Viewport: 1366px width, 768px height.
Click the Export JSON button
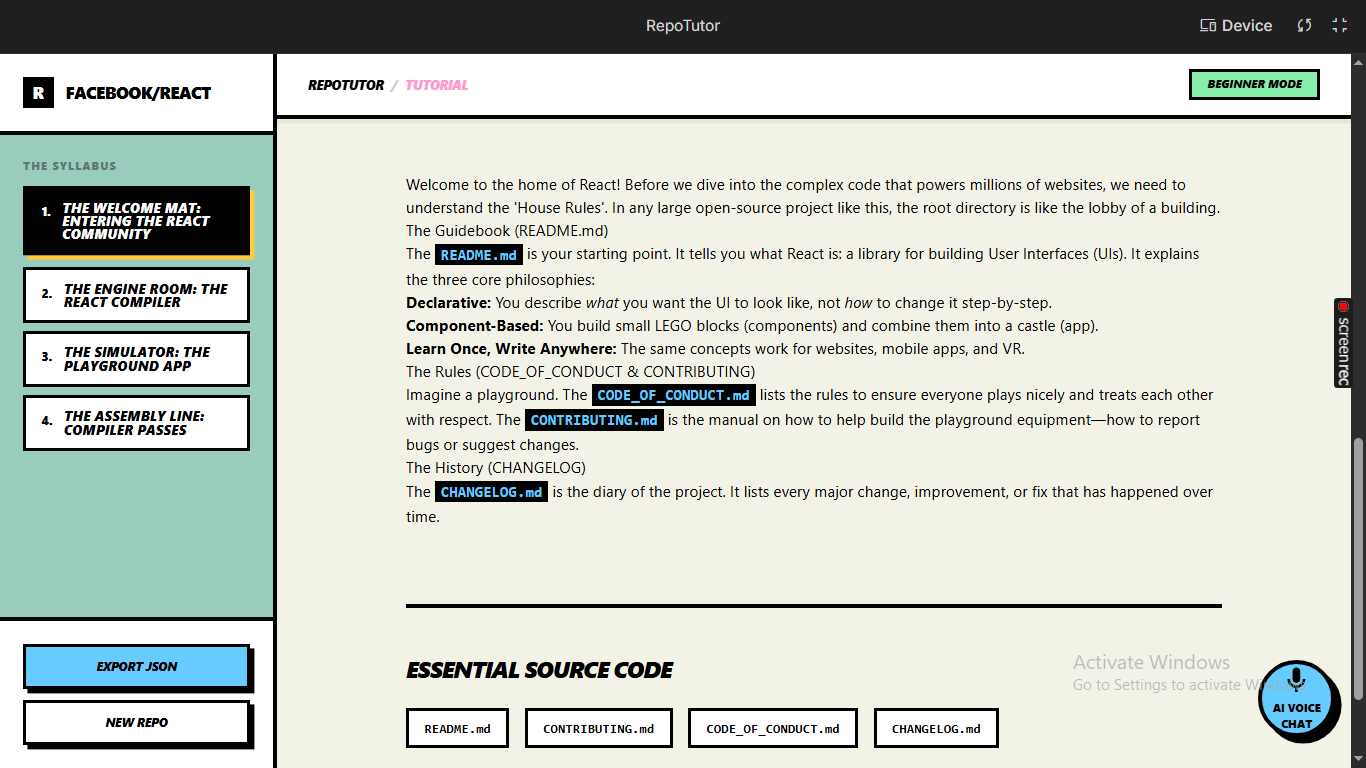click(136, 667)
